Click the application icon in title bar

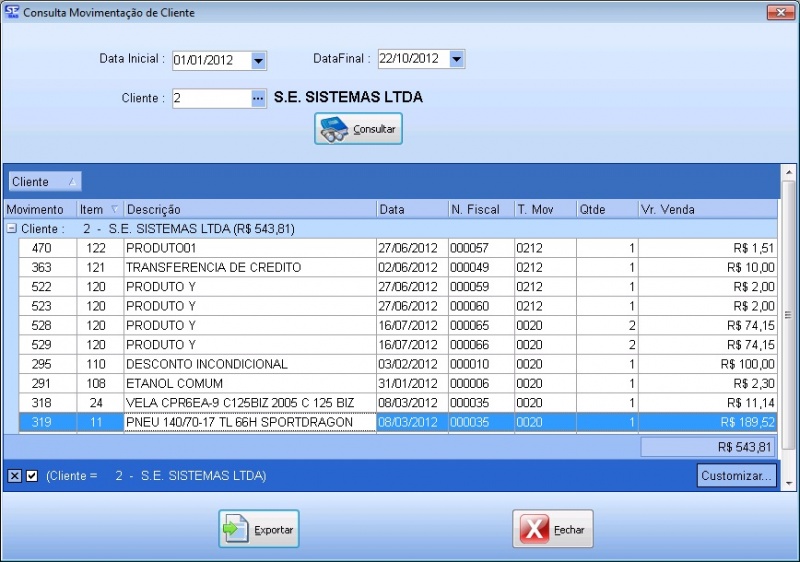tap(11, 12)
